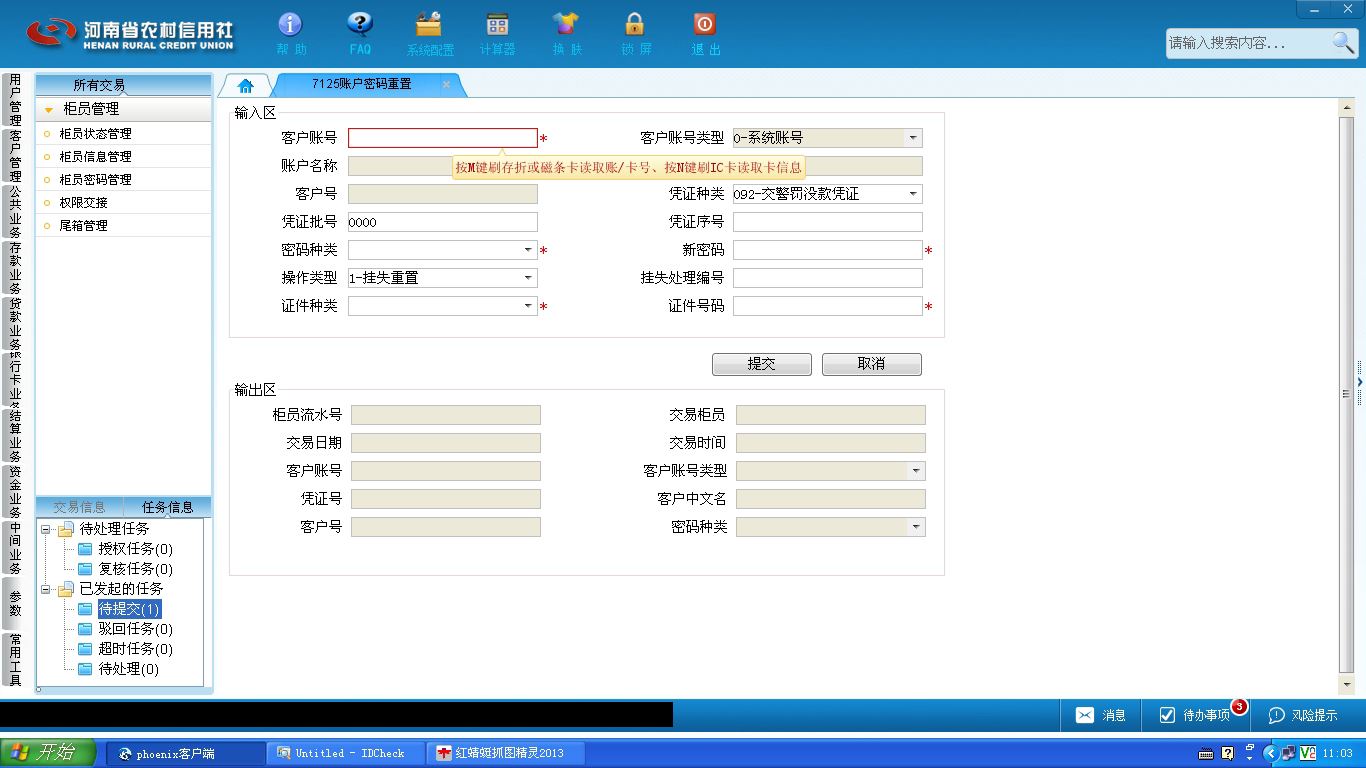Collapse the 已发起的任务 tree node

[46, 589]
